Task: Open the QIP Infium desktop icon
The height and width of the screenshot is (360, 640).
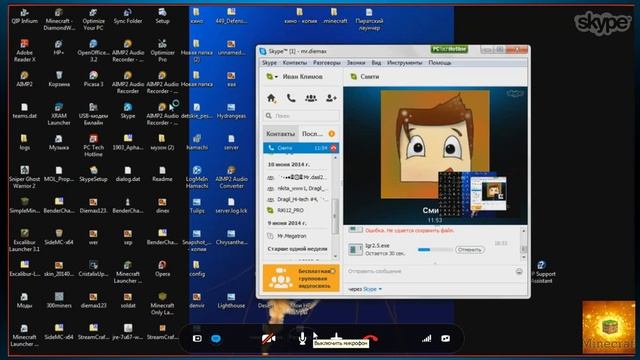Action: tap(24, 16)
